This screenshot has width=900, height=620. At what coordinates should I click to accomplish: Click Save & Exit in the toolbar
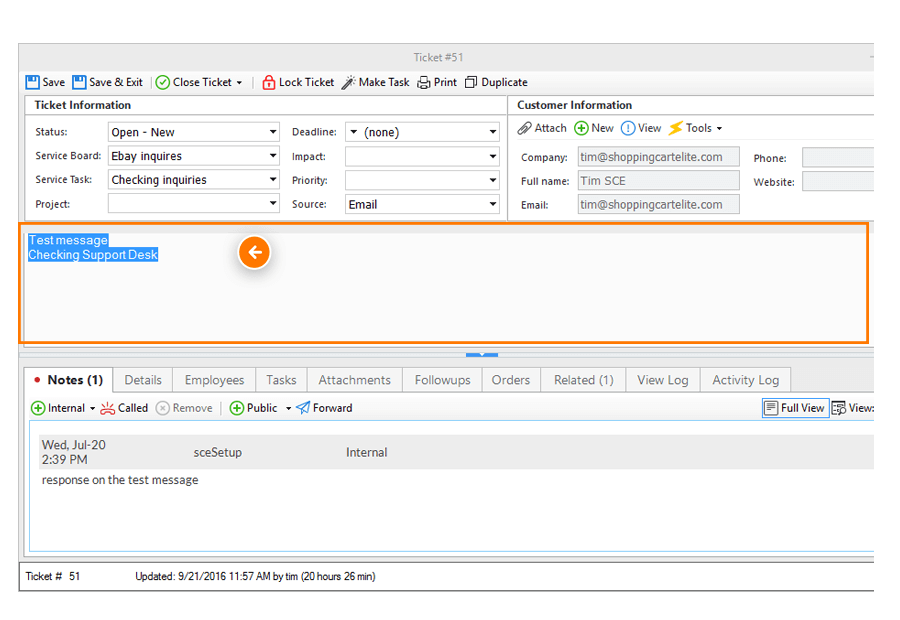pos(107,82)
